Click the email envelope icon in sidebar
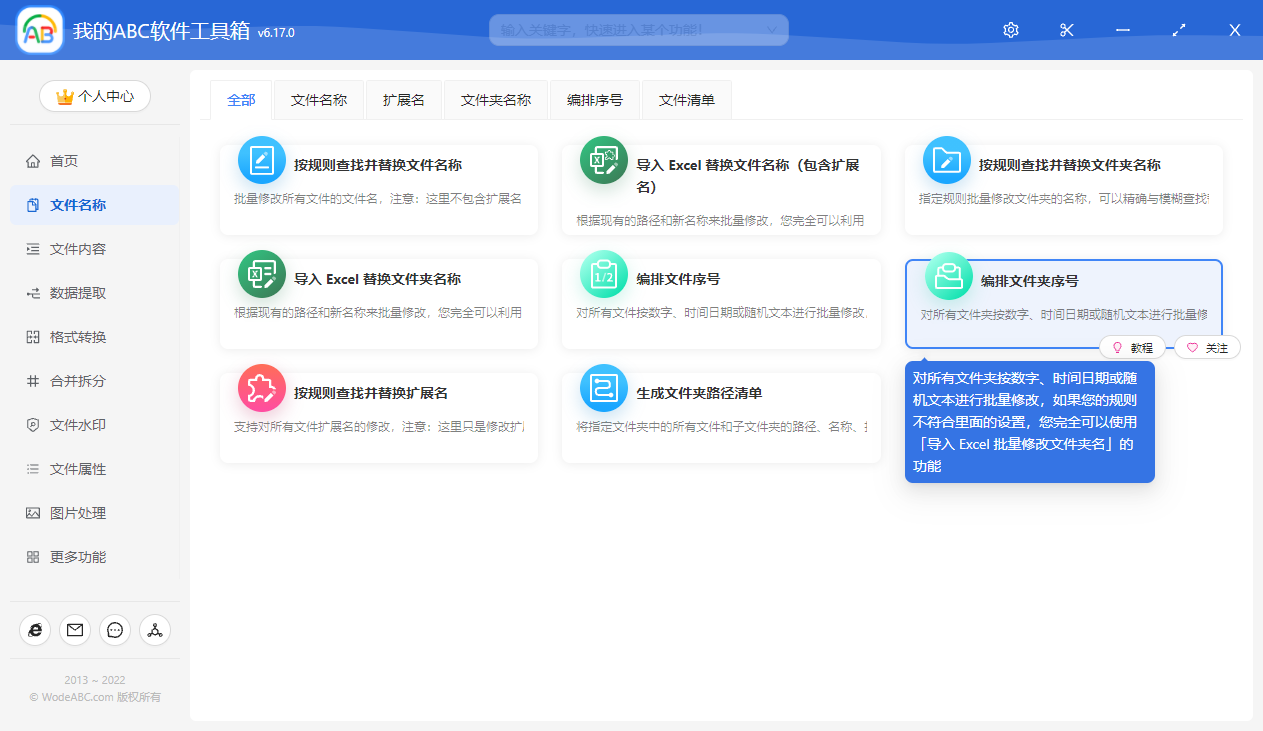Image resolution: width=1263 pixels, height=731 pixels. 75,629
